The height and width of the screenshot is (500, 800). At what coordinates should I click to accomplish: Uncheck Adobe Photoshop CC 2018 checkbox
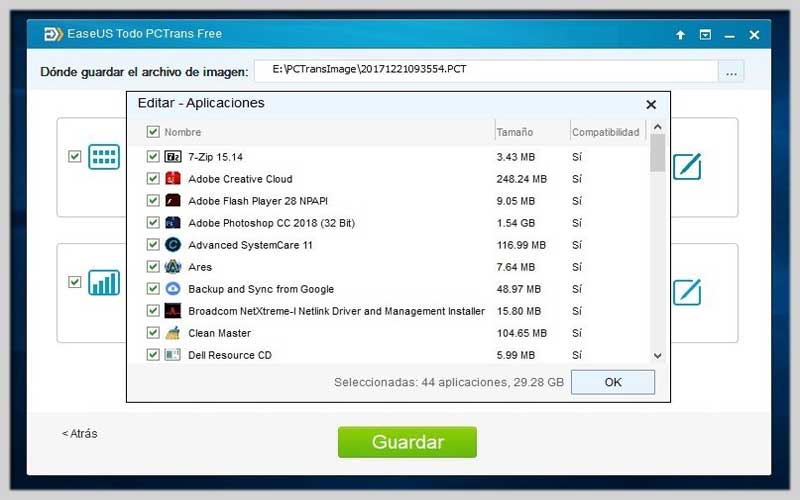pos(153,222)
